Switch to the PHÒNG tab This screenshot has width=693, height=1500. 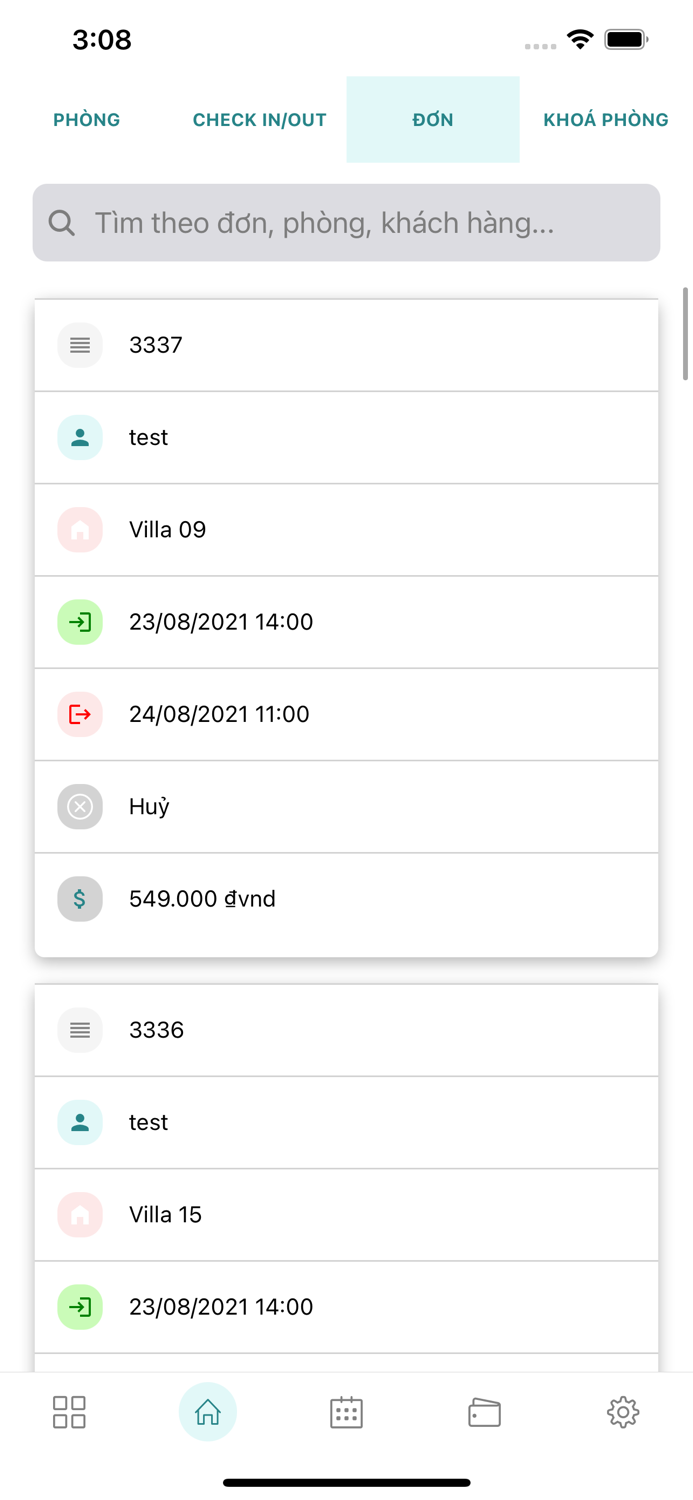click(87, 120)
